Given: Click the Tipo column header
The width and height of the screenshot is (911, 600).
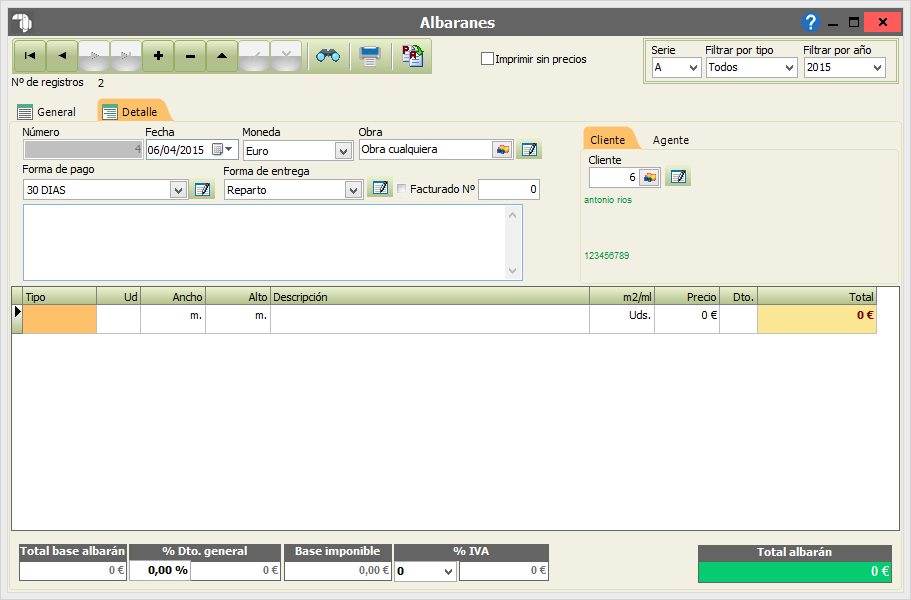Looking at the screenshot, I should coord(59,297).
